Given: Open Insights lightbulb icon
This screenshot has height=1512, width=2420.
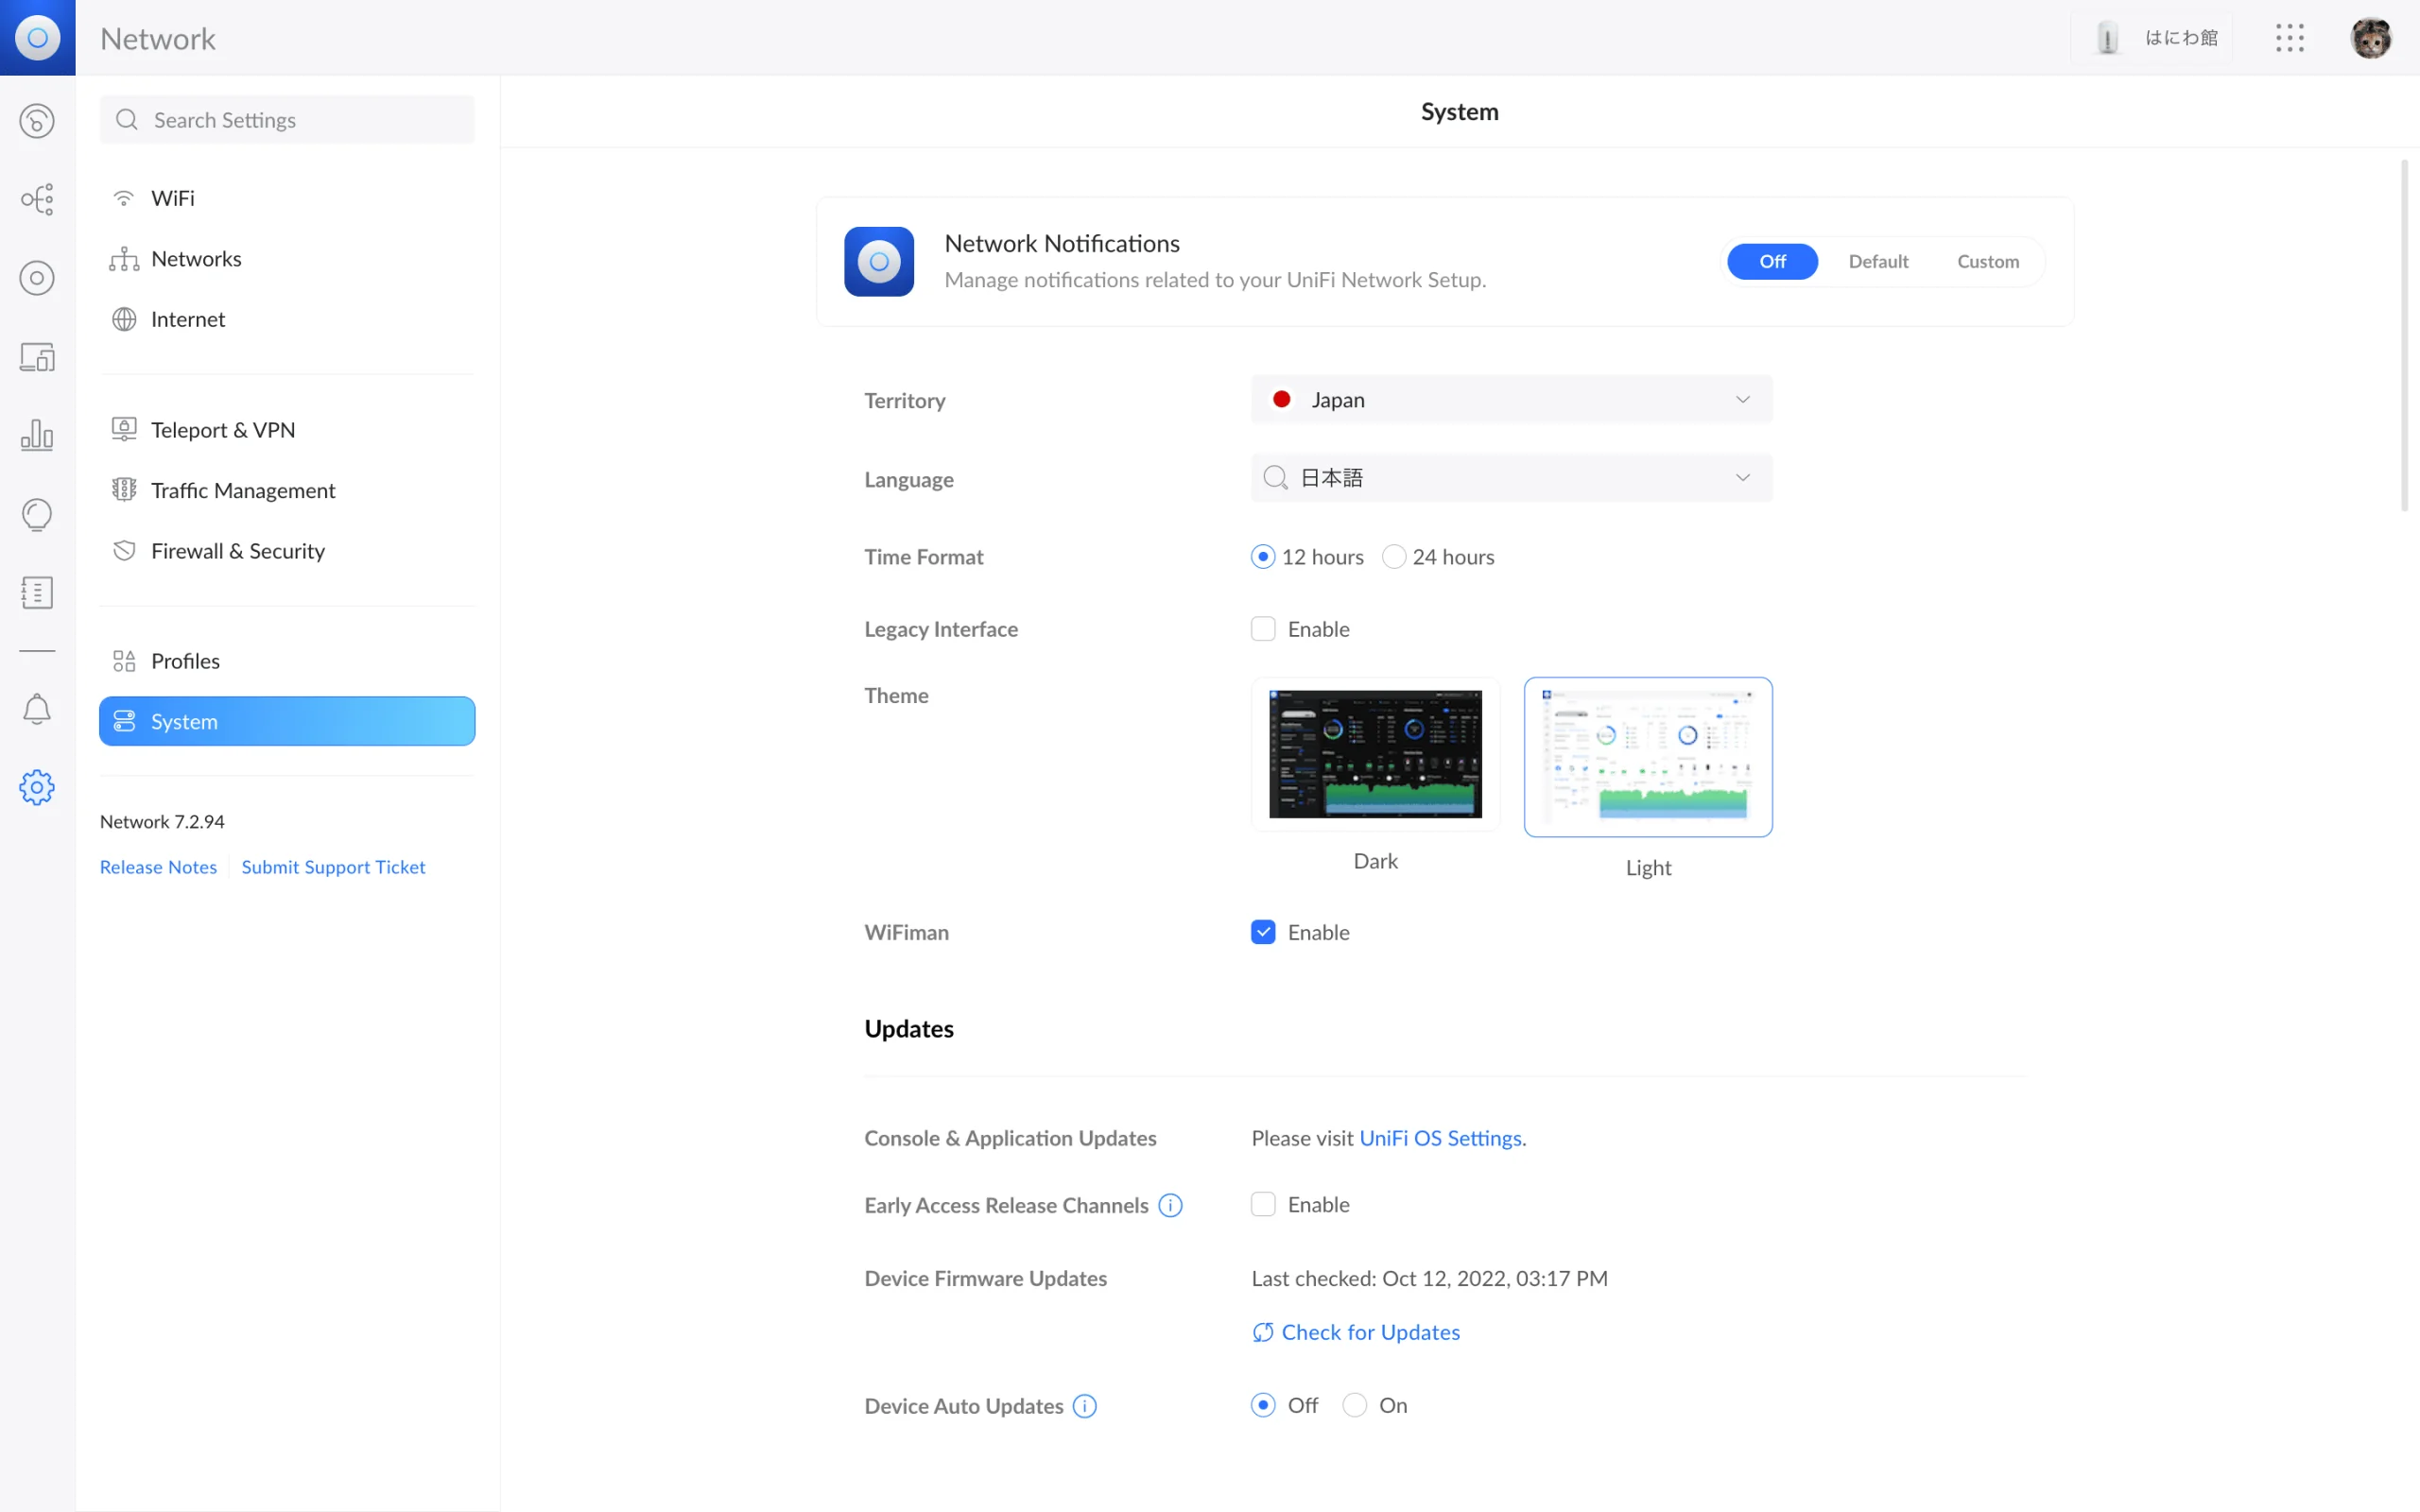Looking at the screenshot, I should pos(37,514).
